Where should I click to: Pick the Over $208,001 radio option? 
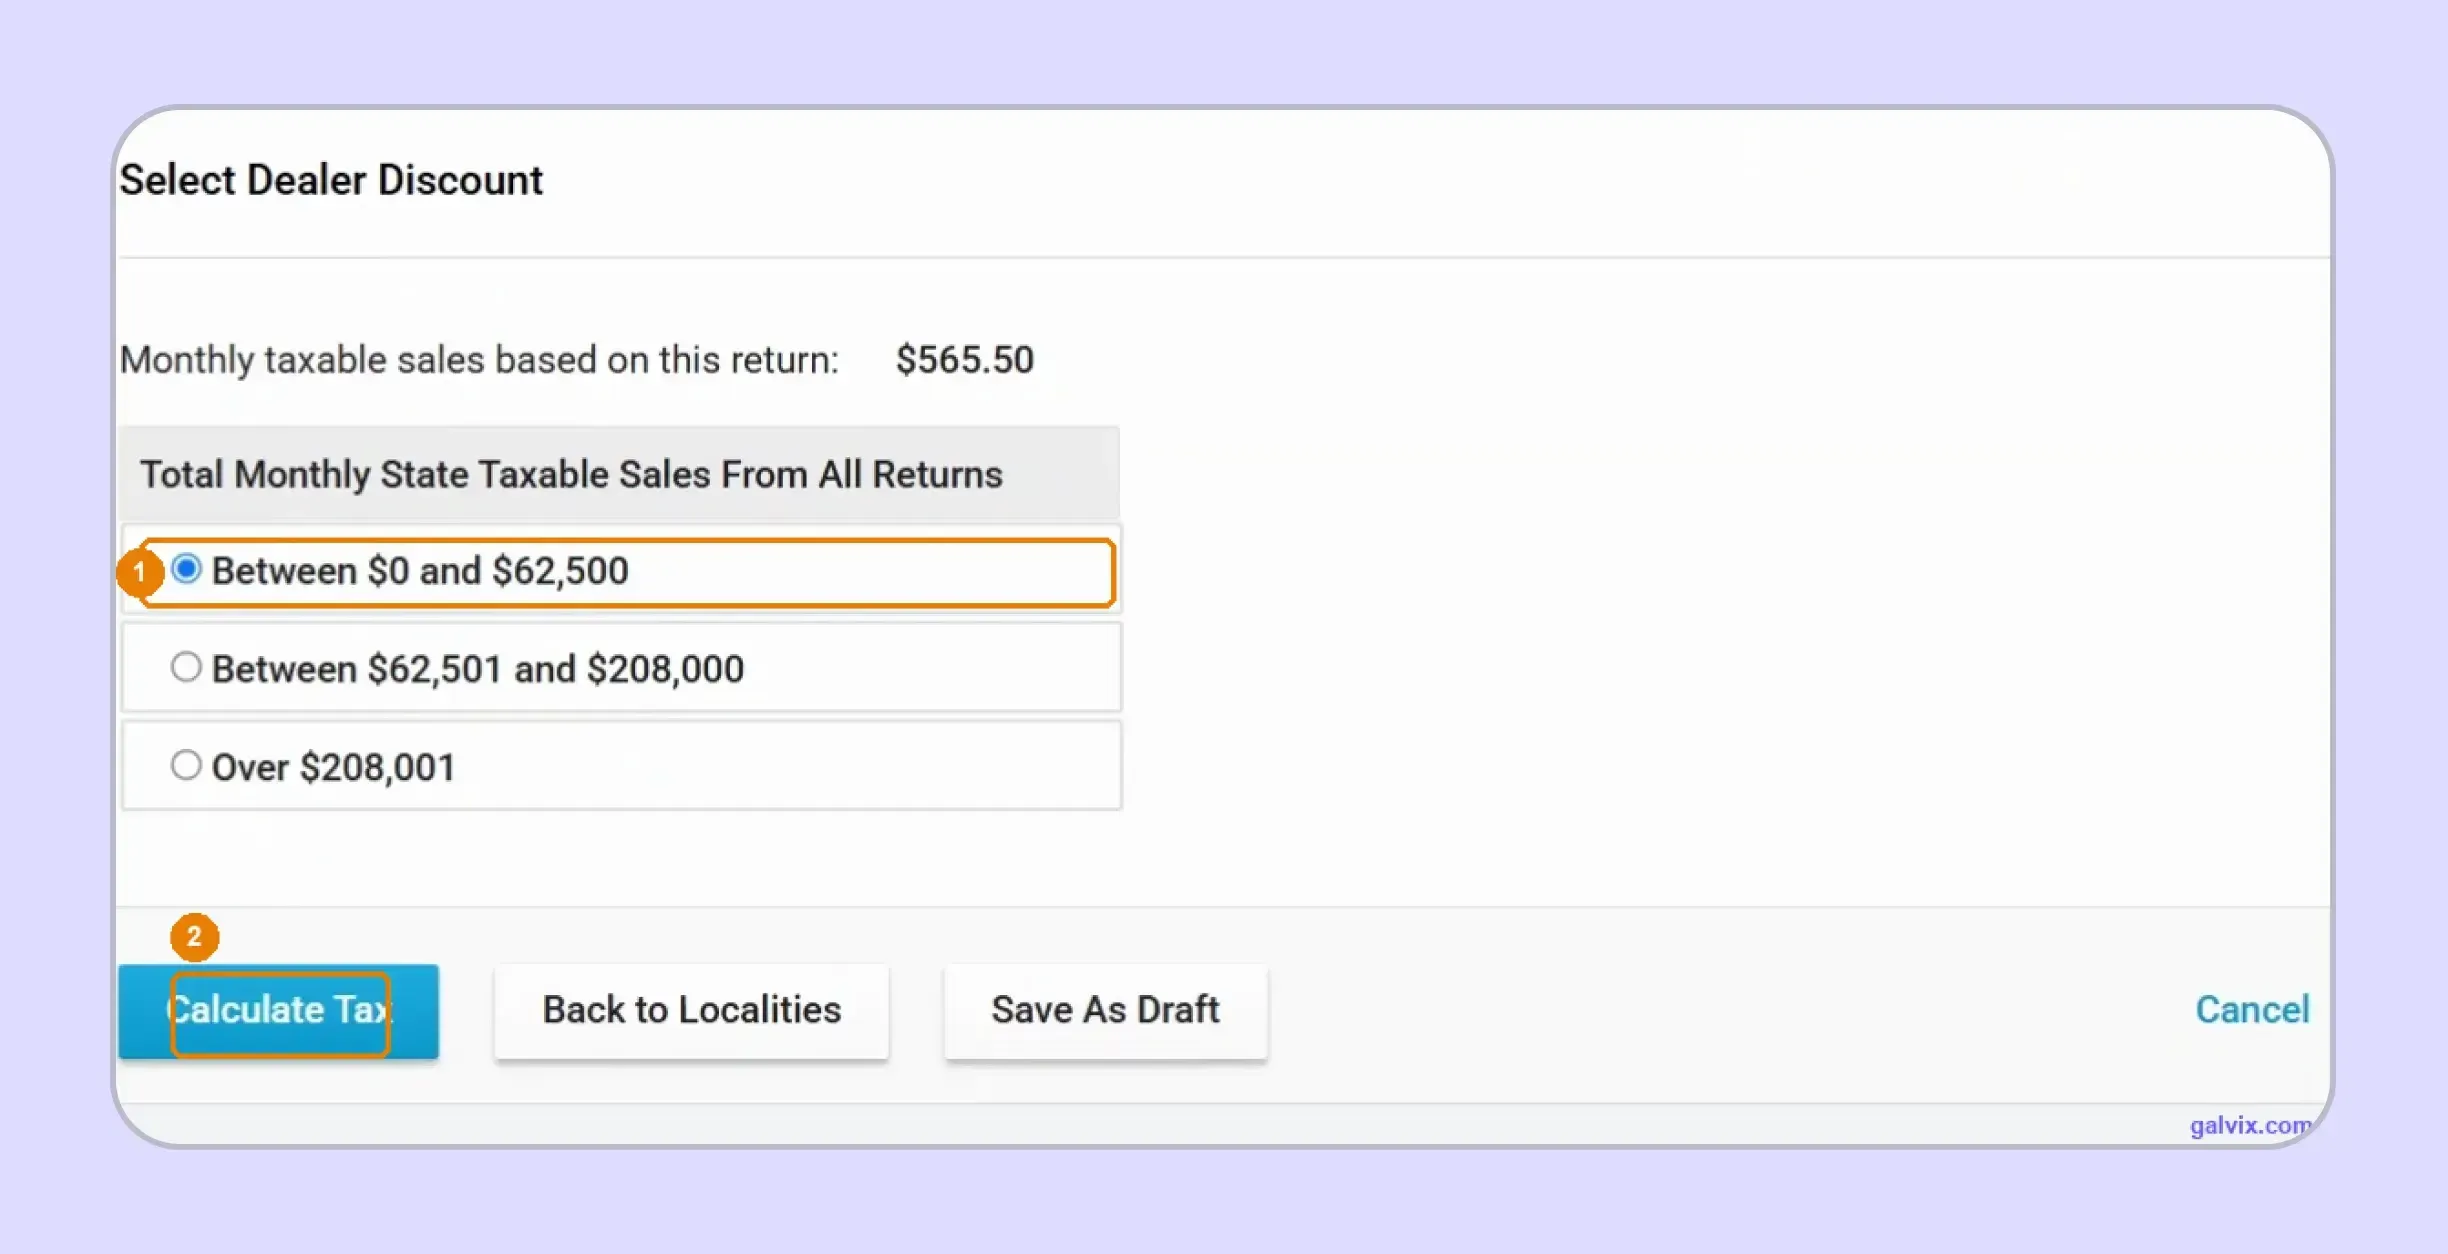(186, 765)
